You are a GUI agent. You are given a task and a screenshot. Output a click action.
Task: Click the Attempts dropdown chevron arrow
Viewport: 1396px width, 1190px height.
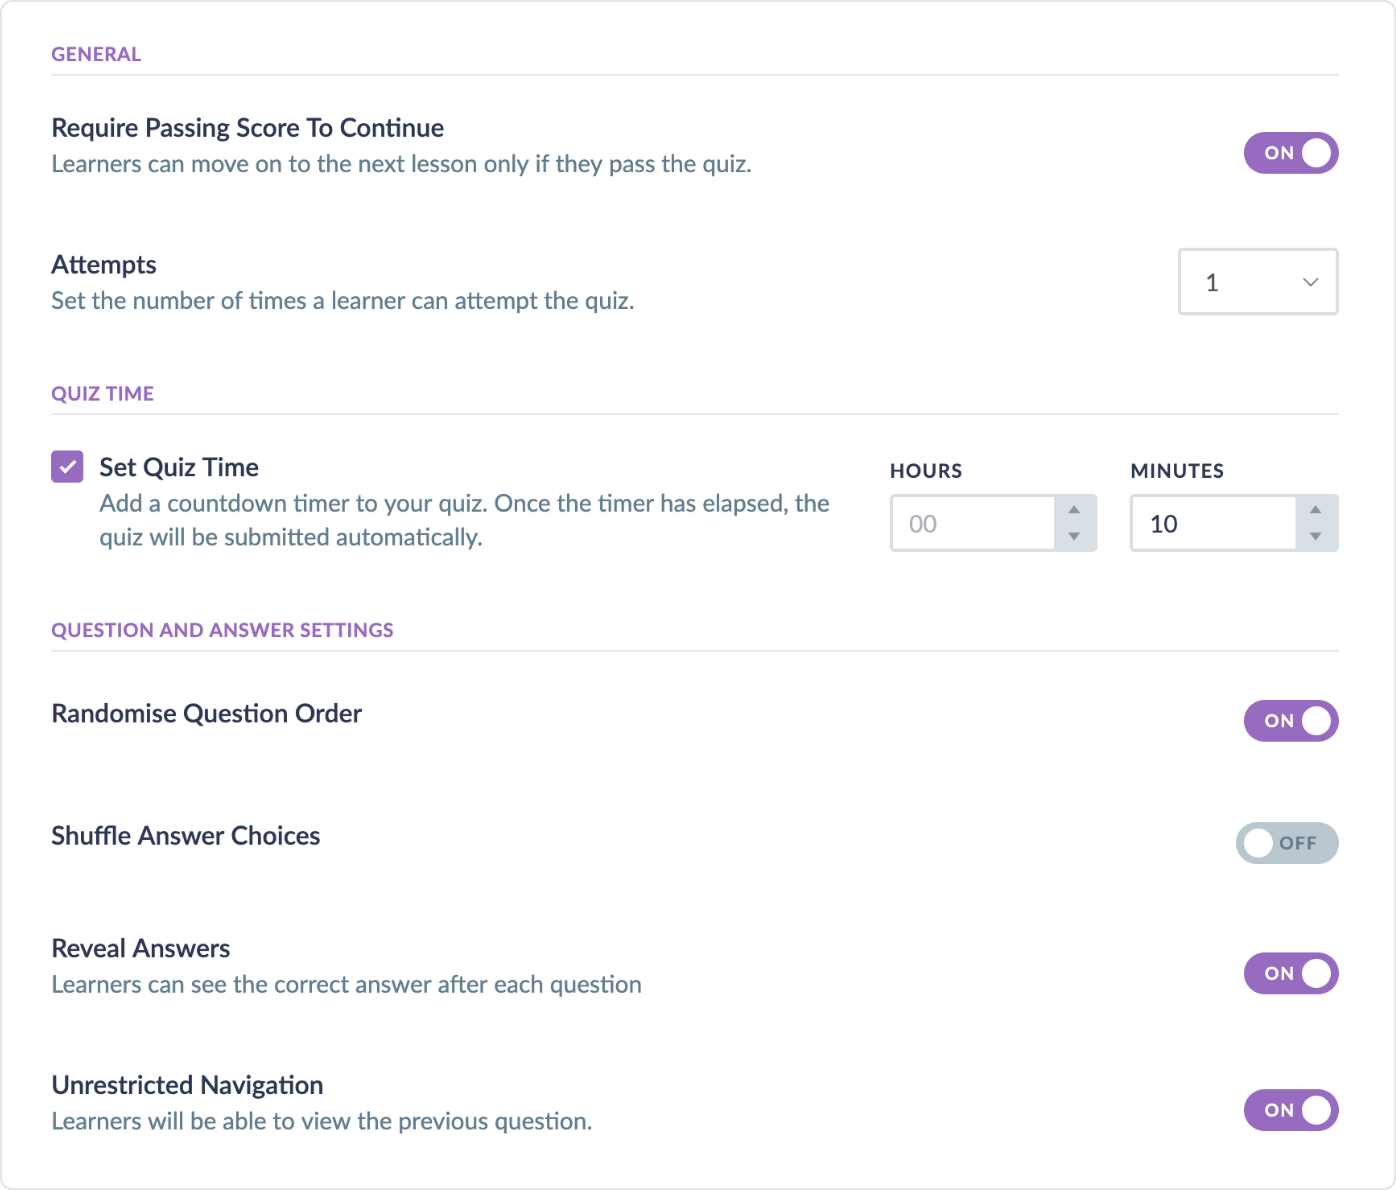point(1310,282)
